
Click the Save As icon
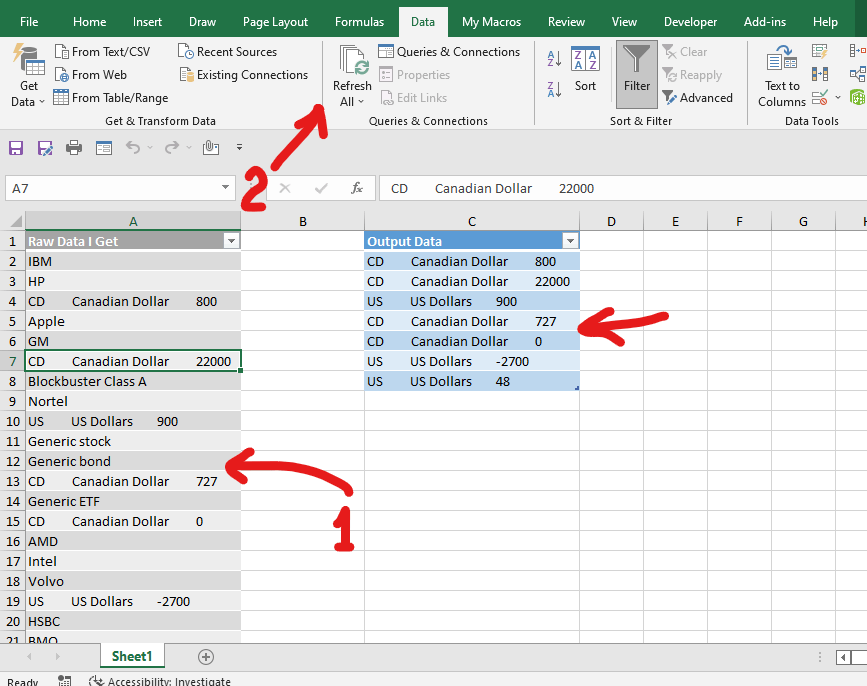coord(45,148)
